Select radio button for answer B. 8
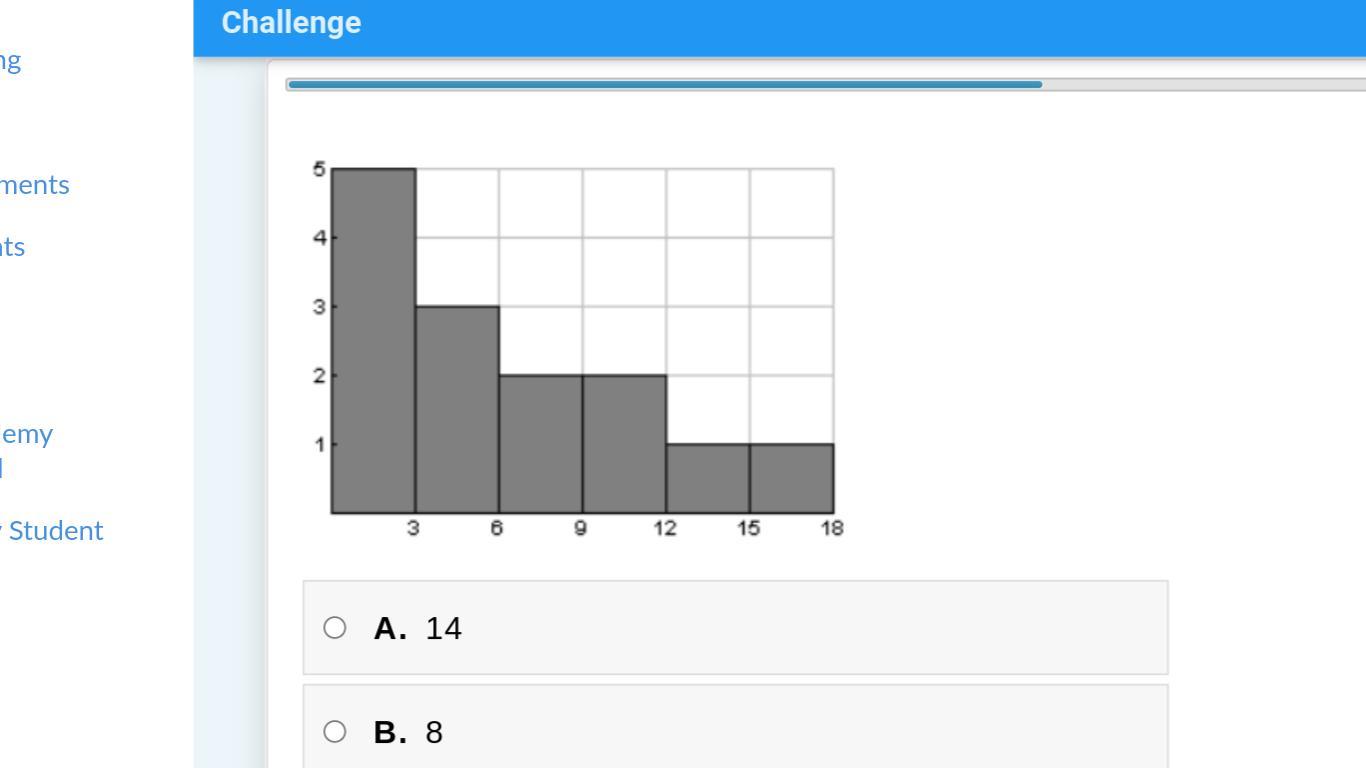This screenshot has width=1366, height=768. coord(335,732)
